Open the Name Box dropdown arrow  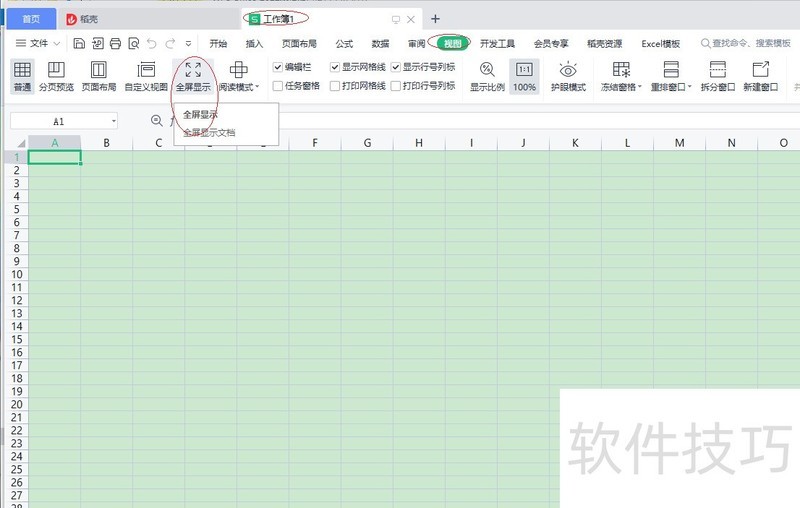114,121
